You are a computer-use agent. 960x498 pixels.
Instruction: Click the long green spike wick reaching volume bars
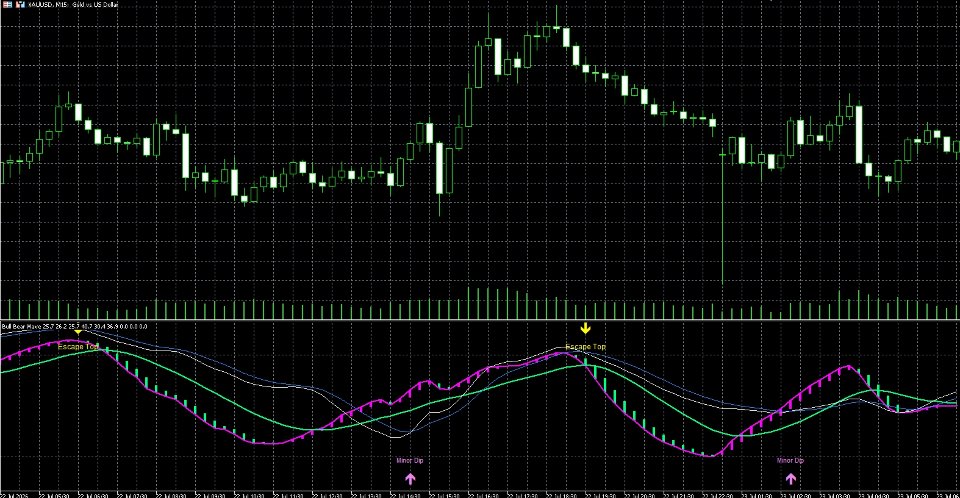point(722,221)
